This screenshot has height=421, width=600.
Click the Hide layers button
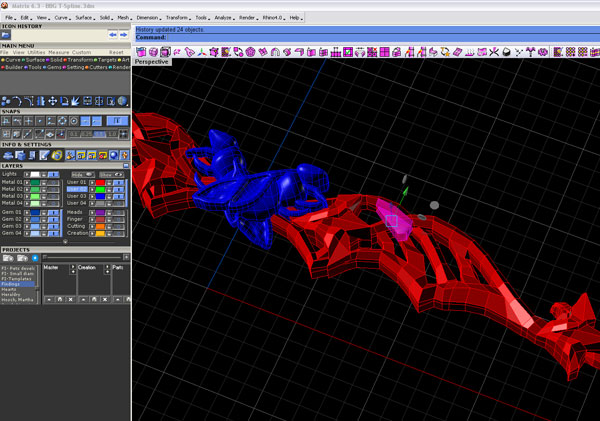pos(83,175)
